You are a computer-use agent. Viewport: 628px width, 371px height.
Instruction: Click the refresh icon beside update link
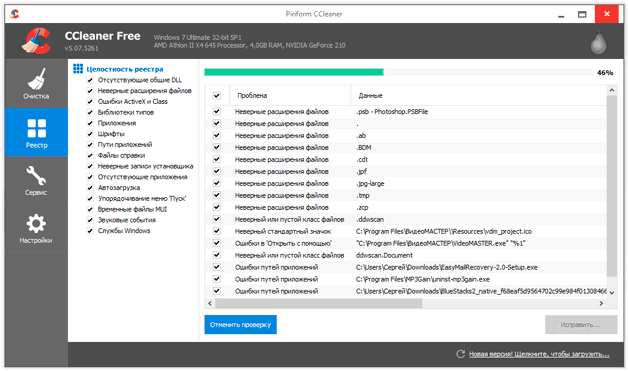click(x=461, y=354)
